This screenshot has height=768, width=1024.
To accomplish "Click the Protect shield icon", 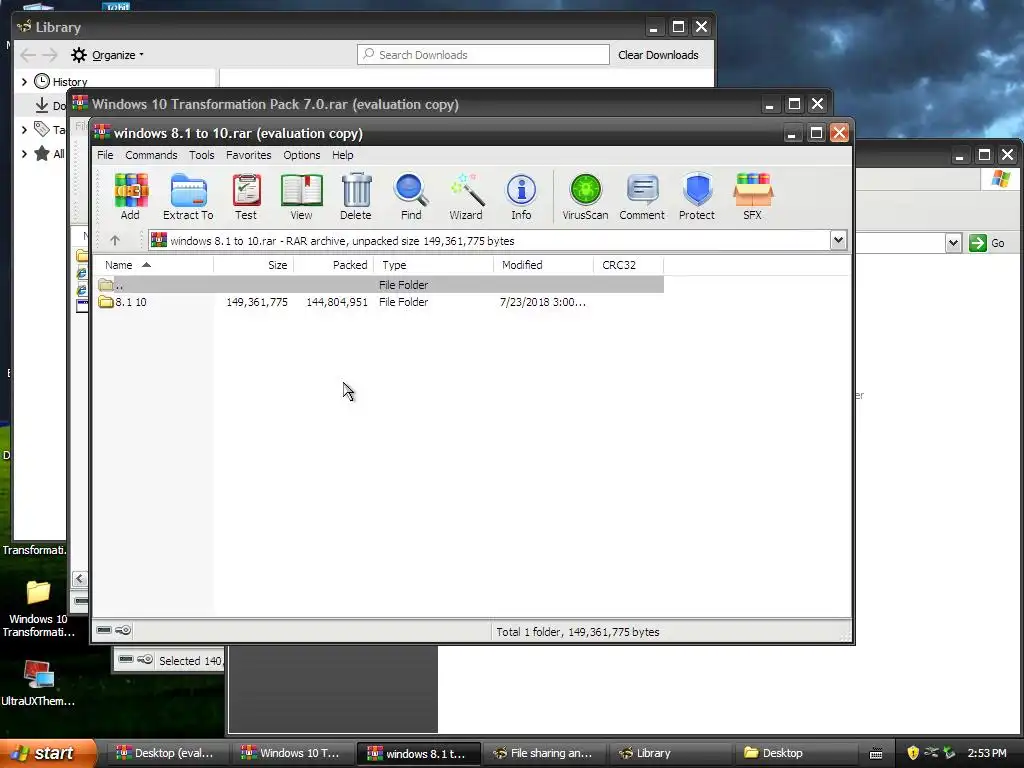I will 697,196.
